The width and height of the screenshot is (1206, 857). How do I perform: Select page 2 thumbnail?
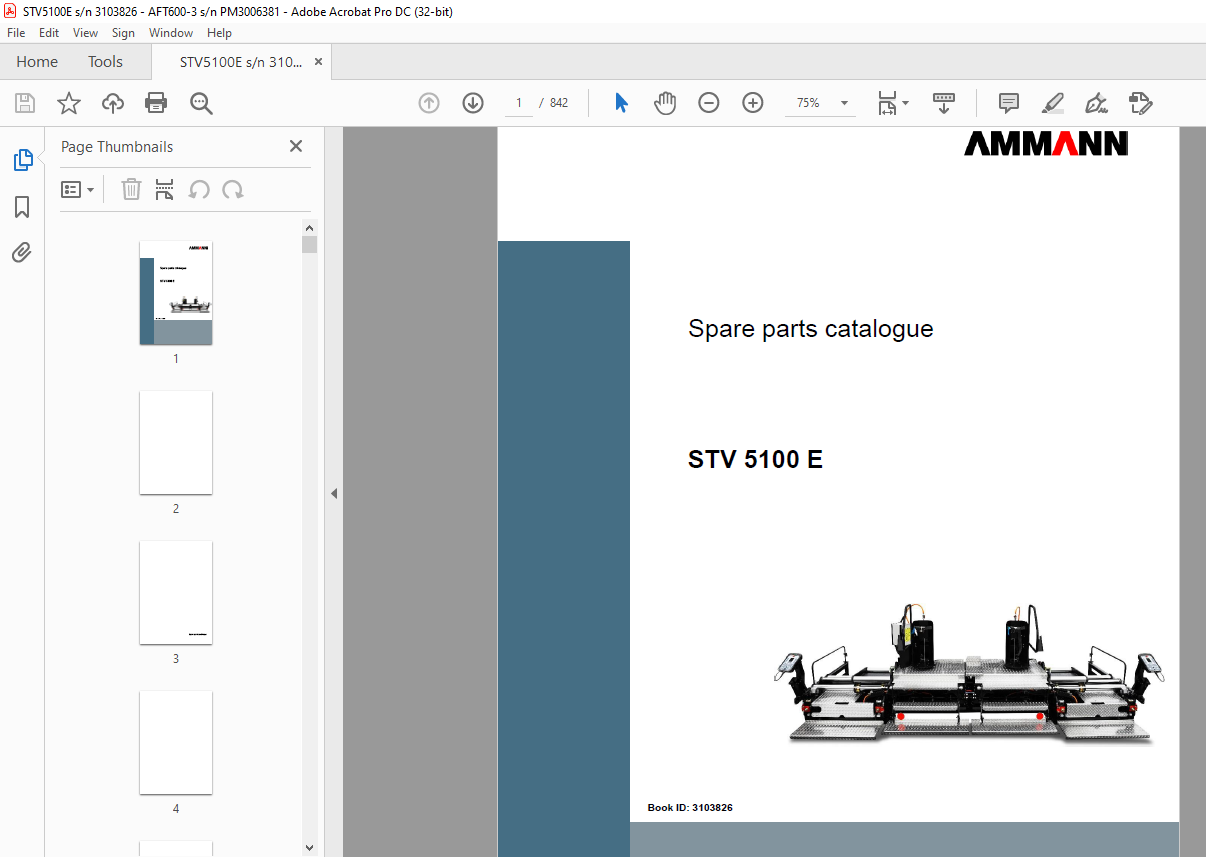(176, 443)
